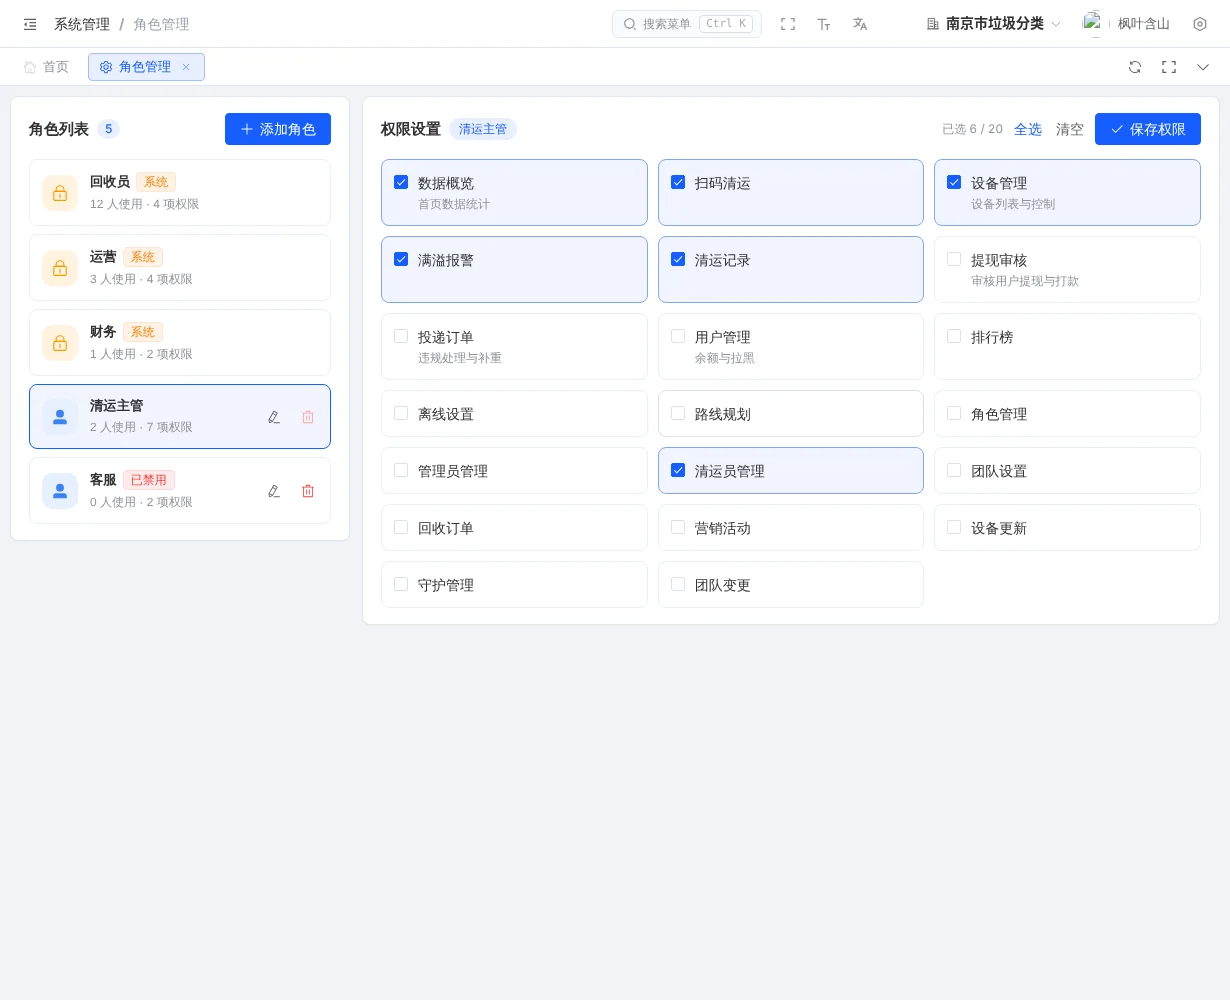
Task: Check the 设备更新 permission
Action: pyautogui.click(x=954, y=527)
